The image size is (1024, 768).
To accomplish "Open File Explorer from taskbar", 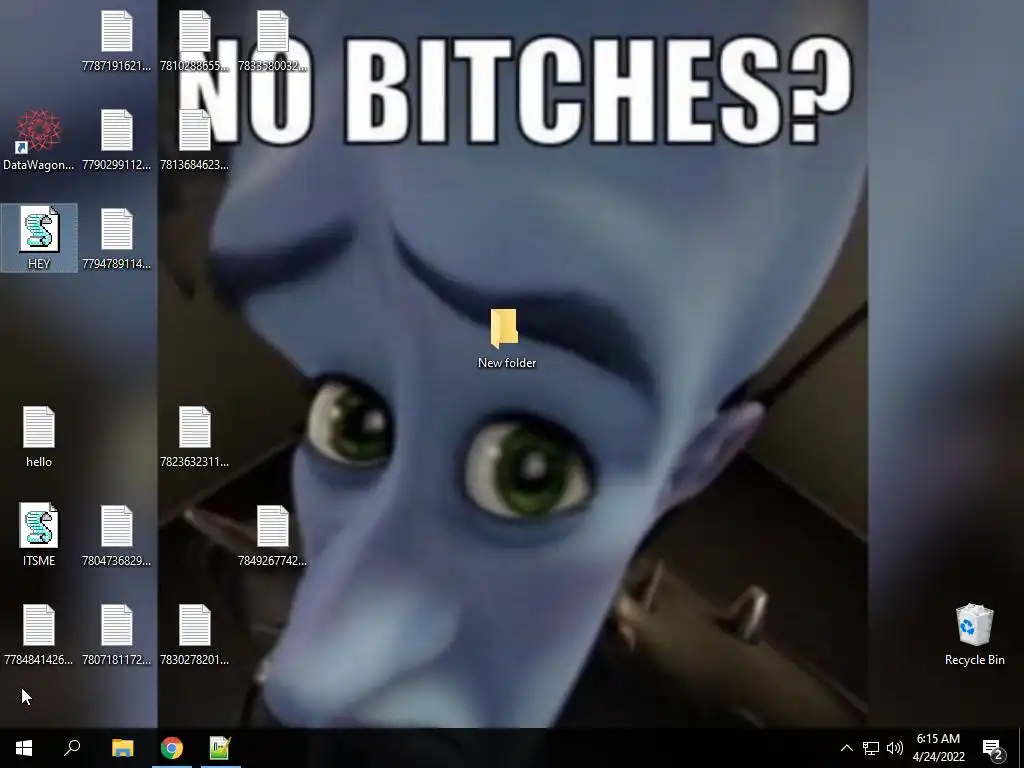I will click(x=123, y=748).
